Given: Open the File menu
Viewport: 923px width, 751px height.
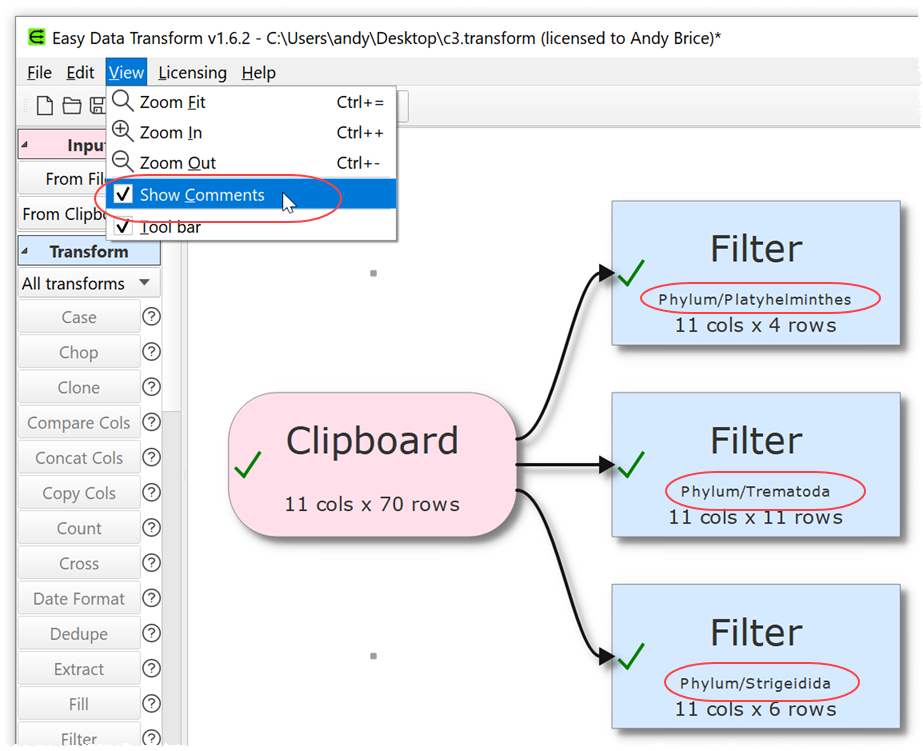Looking at the screenshot, I should 39,72.
